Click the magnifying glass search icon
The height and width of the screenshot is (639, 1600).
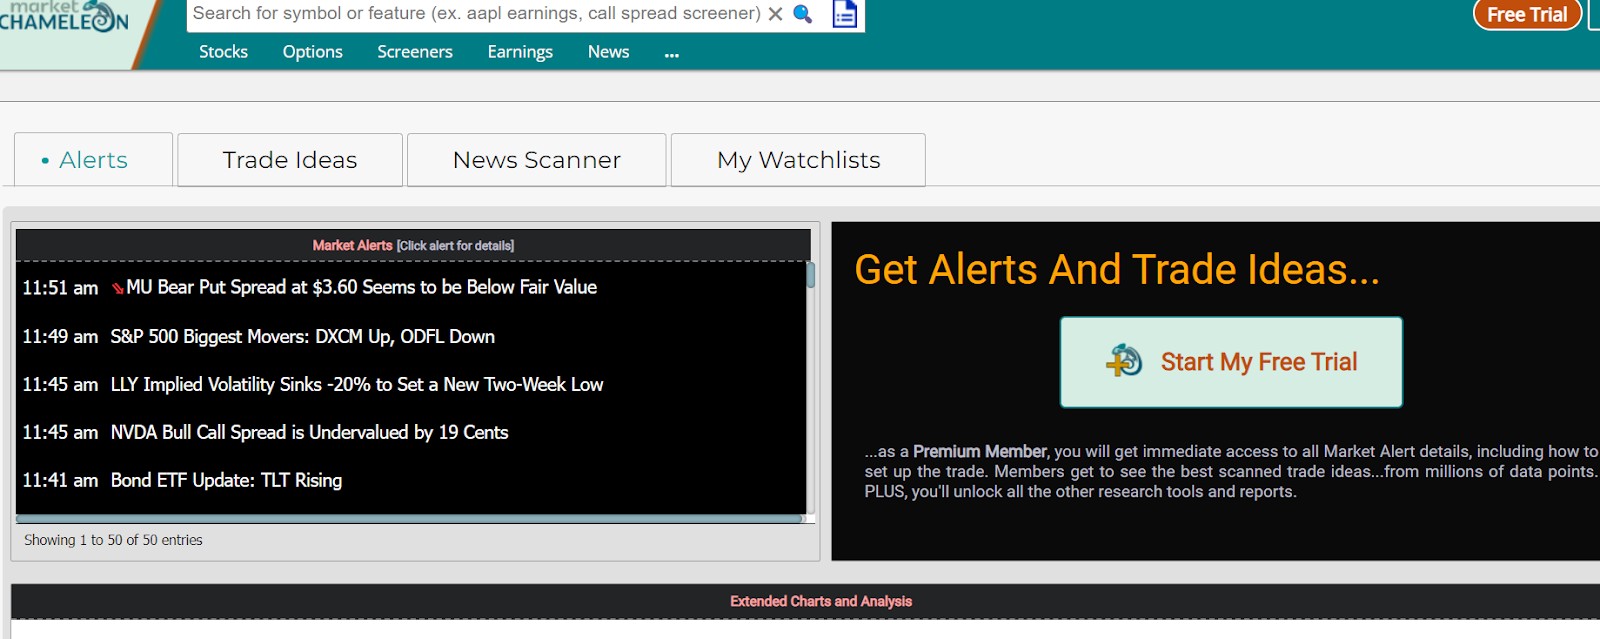(802, 14)
